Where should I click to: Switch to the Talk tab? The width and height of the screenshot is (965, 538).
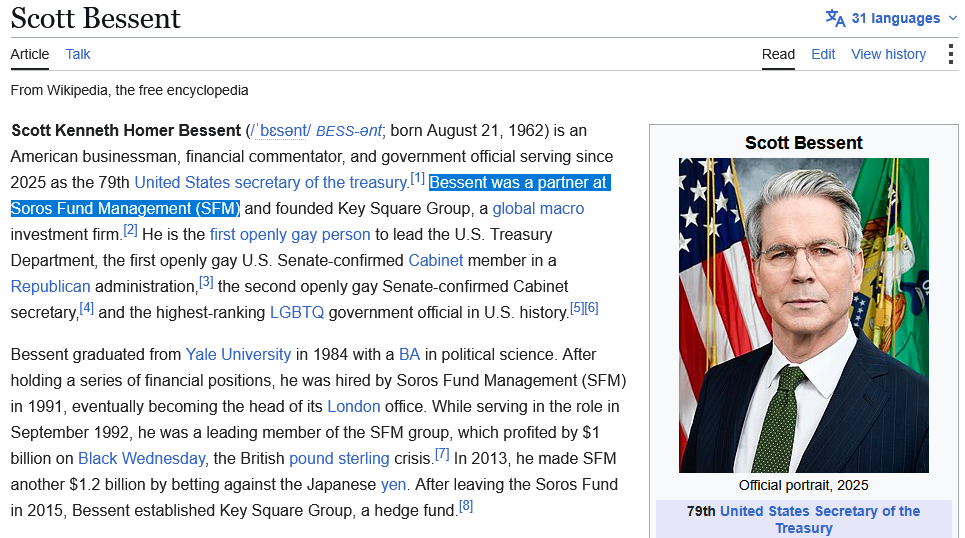(78, 54)
